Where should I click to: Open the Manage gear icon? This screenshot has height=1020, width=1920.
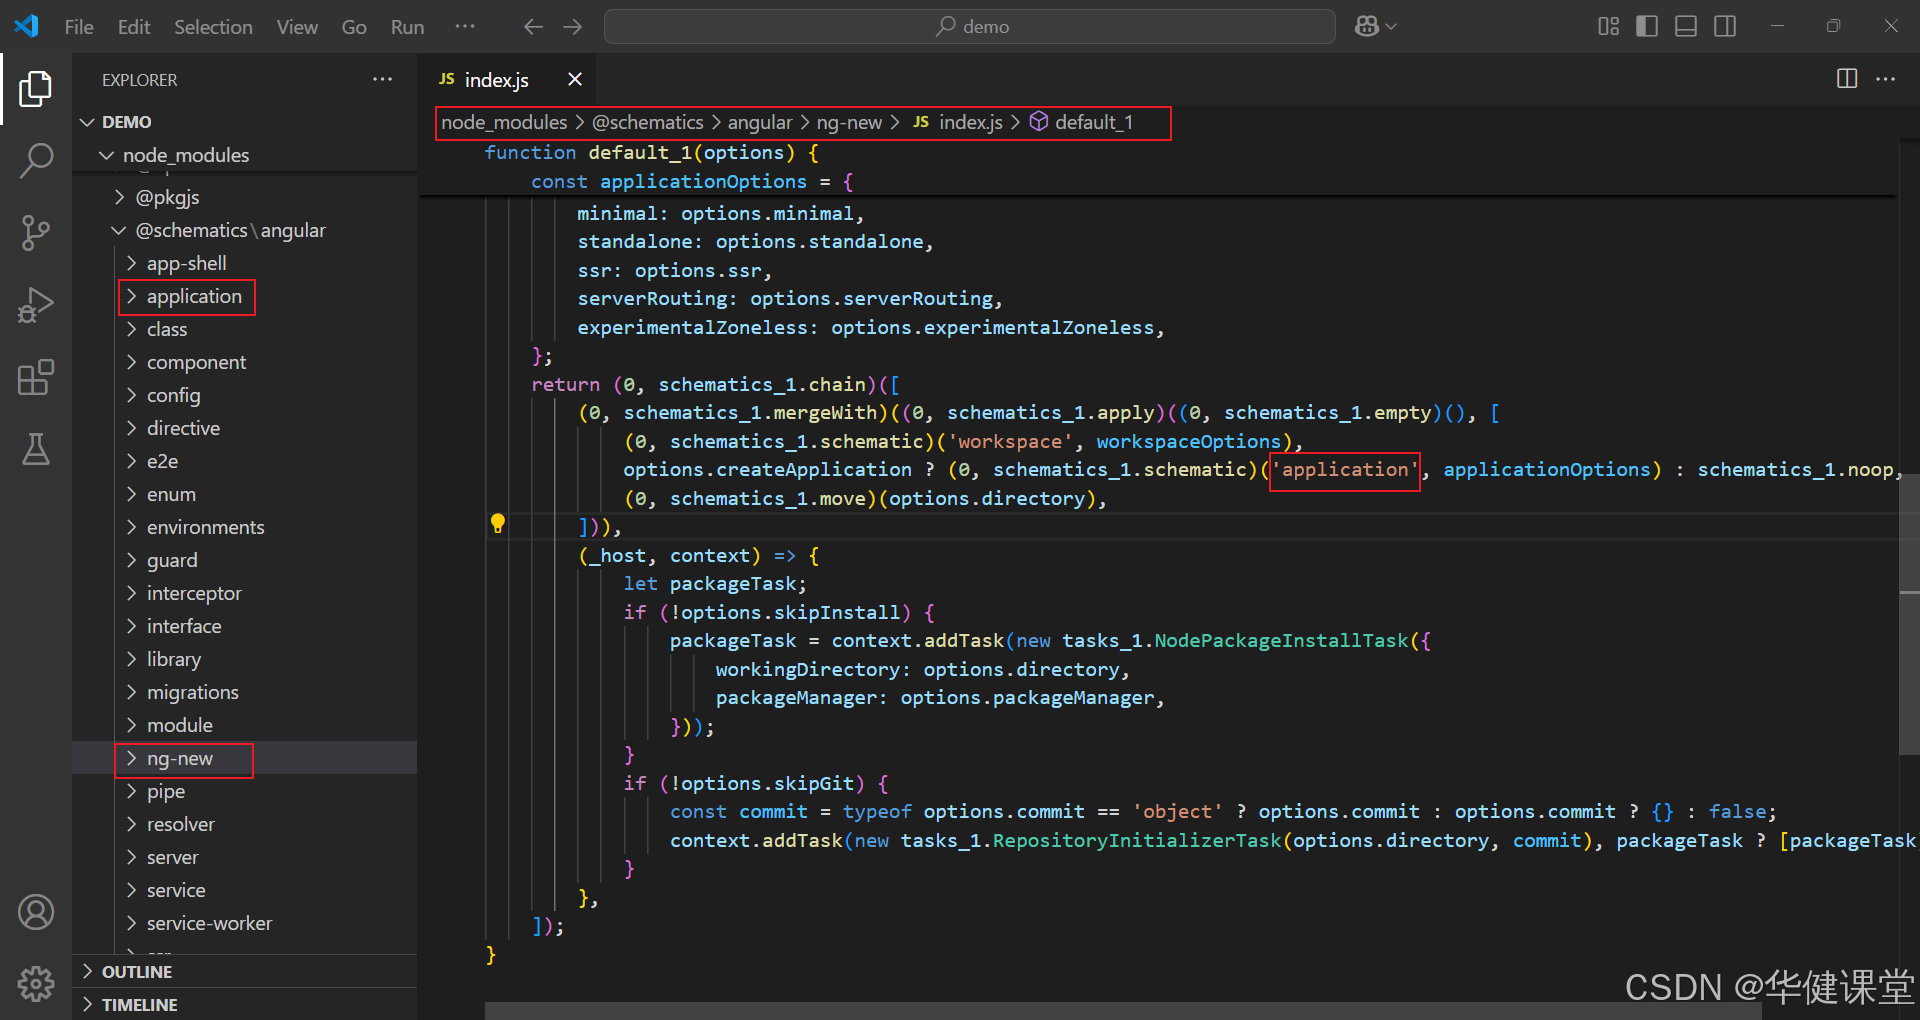36,984
